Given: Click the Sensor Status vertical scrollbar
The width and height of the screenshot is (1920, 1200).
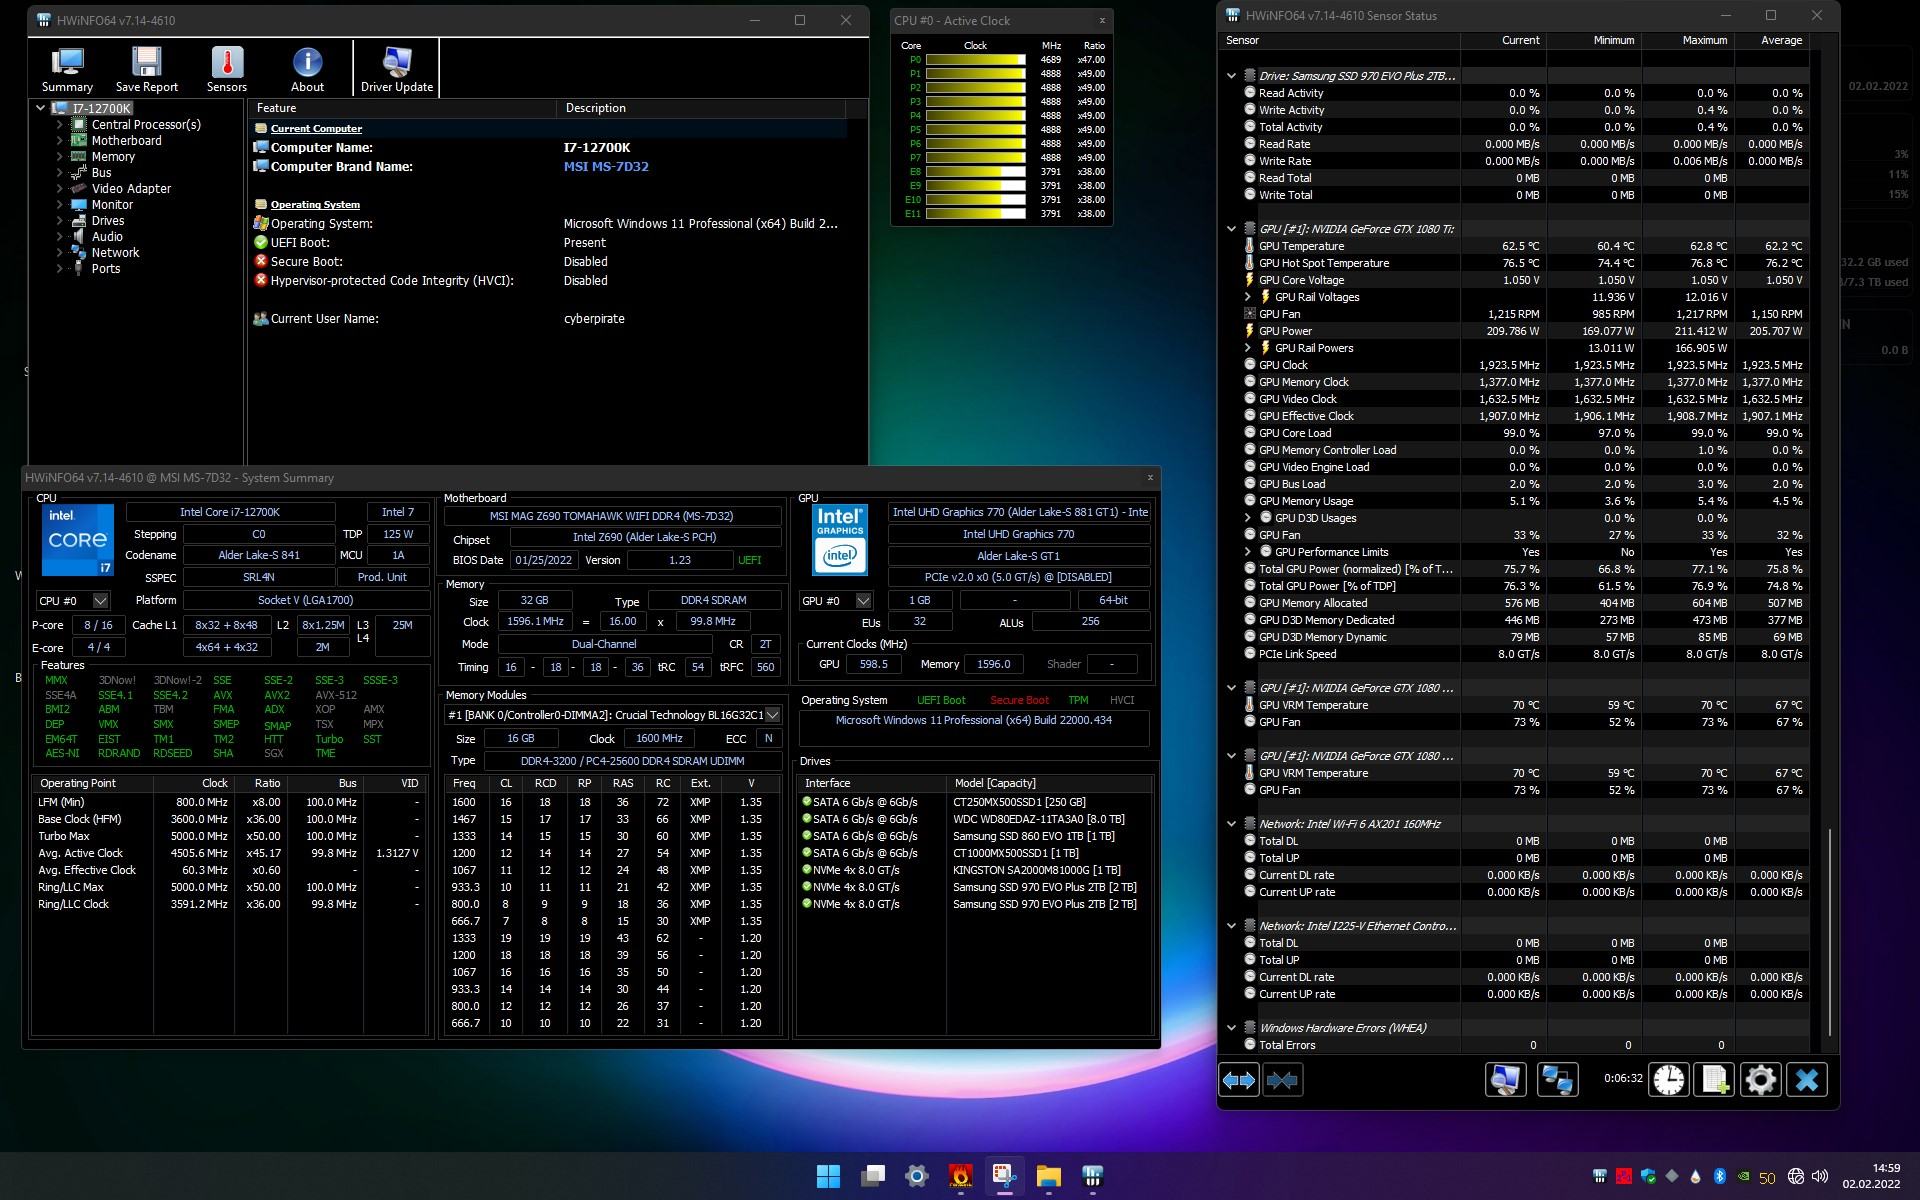Looking at the screenshot, I should 1830,932.
